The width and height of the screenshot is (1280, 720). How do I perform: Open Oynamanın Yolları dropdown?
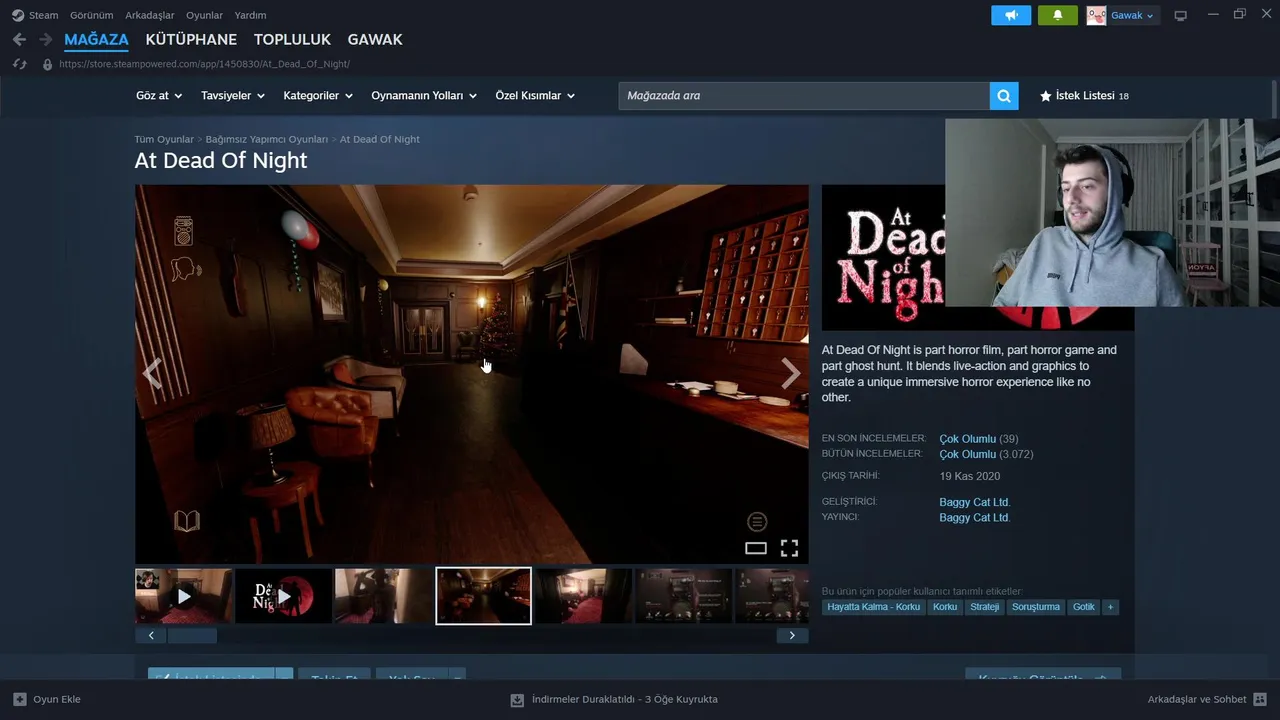point(424,96)
